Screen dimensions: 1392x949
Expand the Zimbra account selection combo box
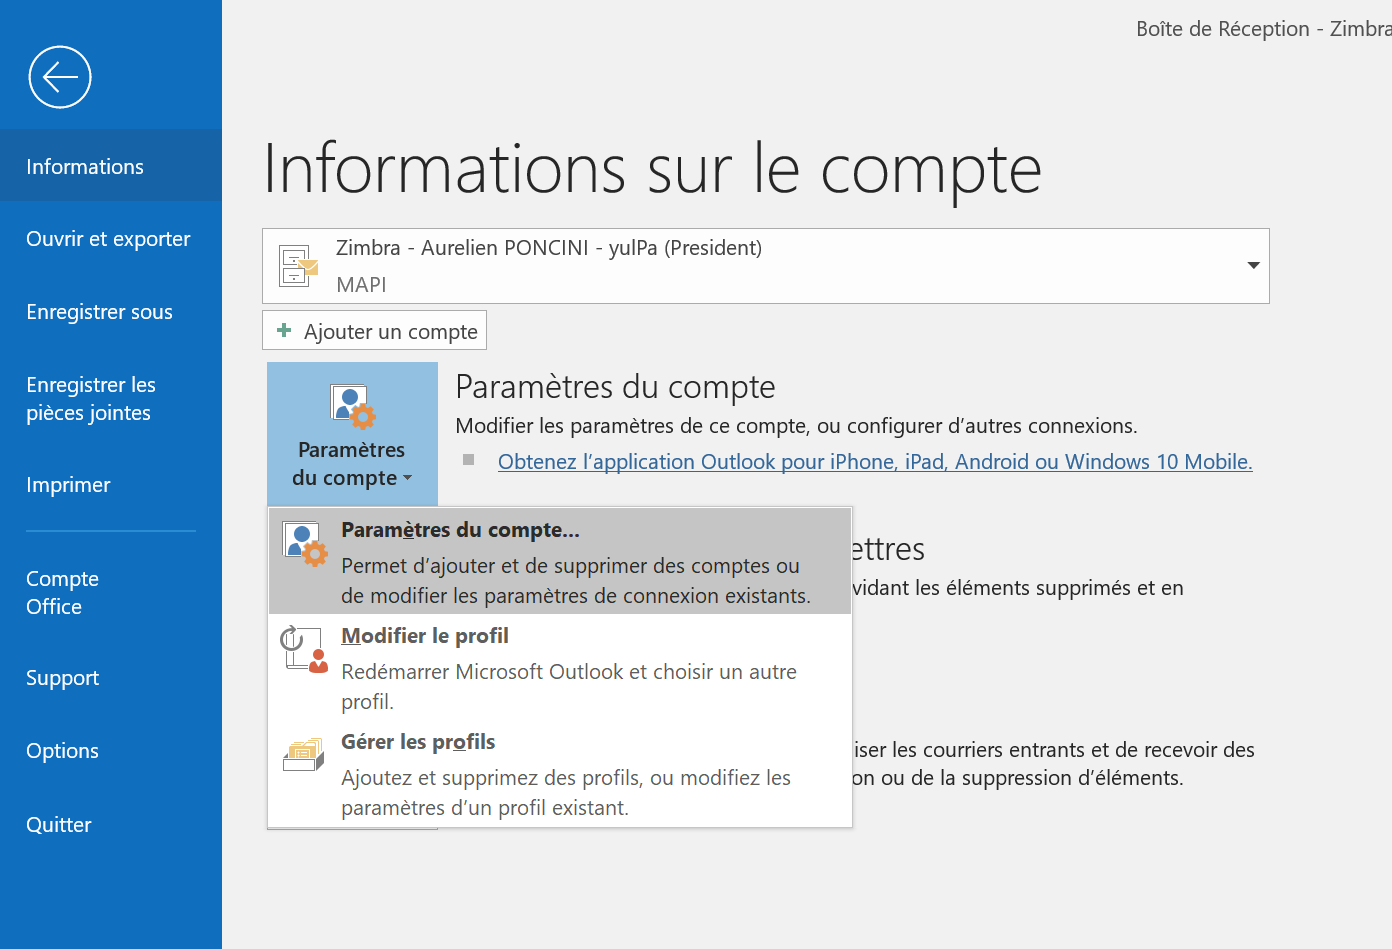pos(766,266)
